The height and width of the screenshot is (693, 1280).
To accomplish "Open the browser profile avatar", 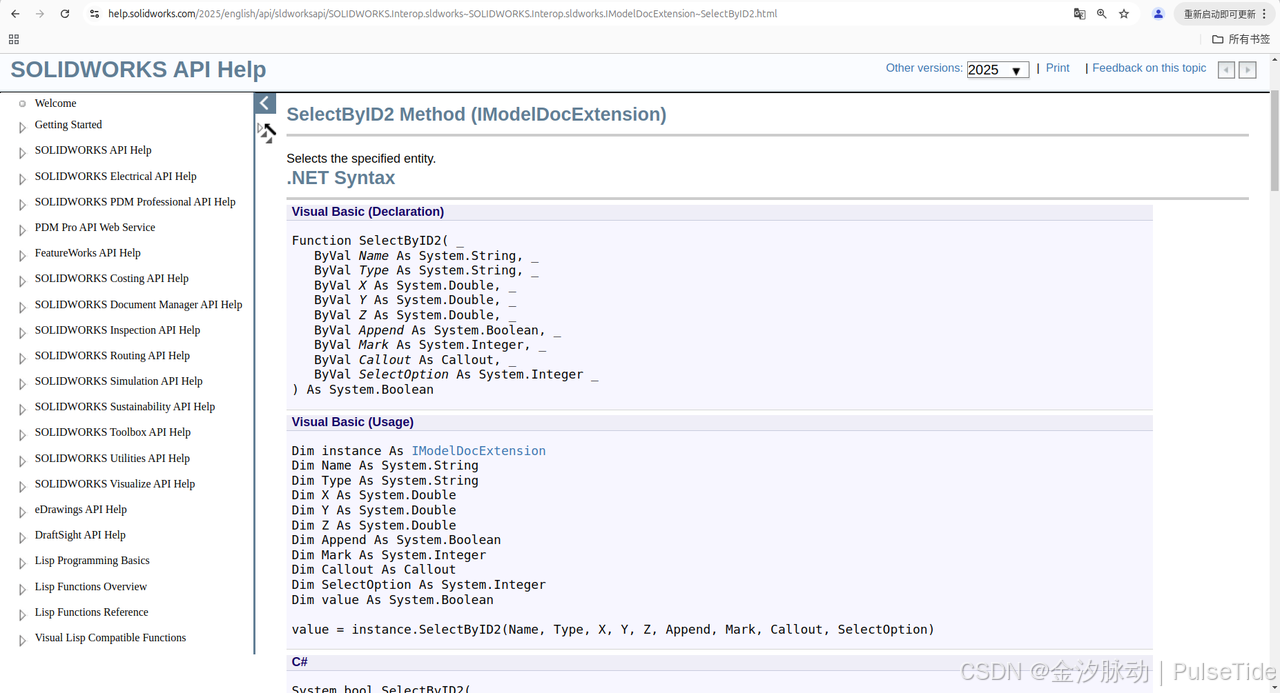I will point(1158,14).
